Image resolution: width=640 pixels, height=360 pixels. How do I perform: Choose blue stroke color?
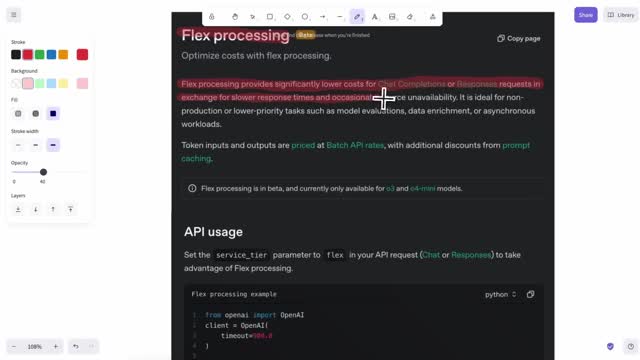[51, 54]
